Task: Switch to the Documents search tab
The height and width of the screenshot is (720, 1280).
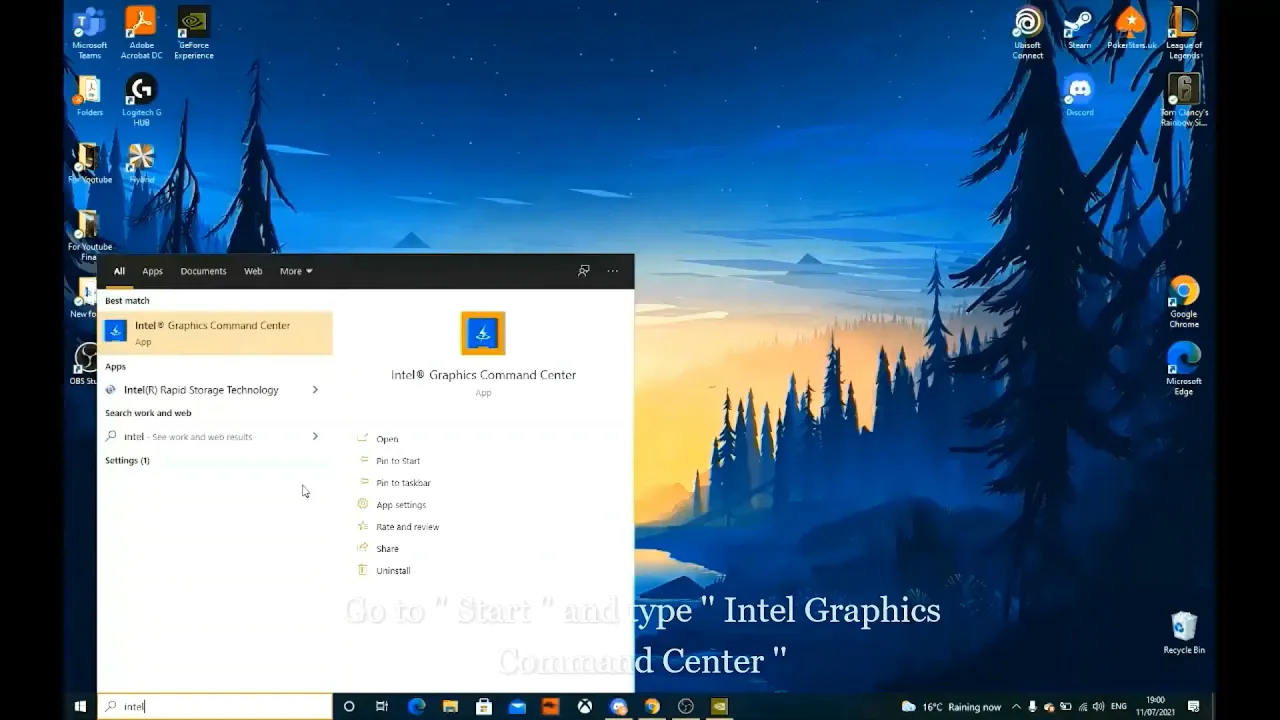Action: (203, 271)
